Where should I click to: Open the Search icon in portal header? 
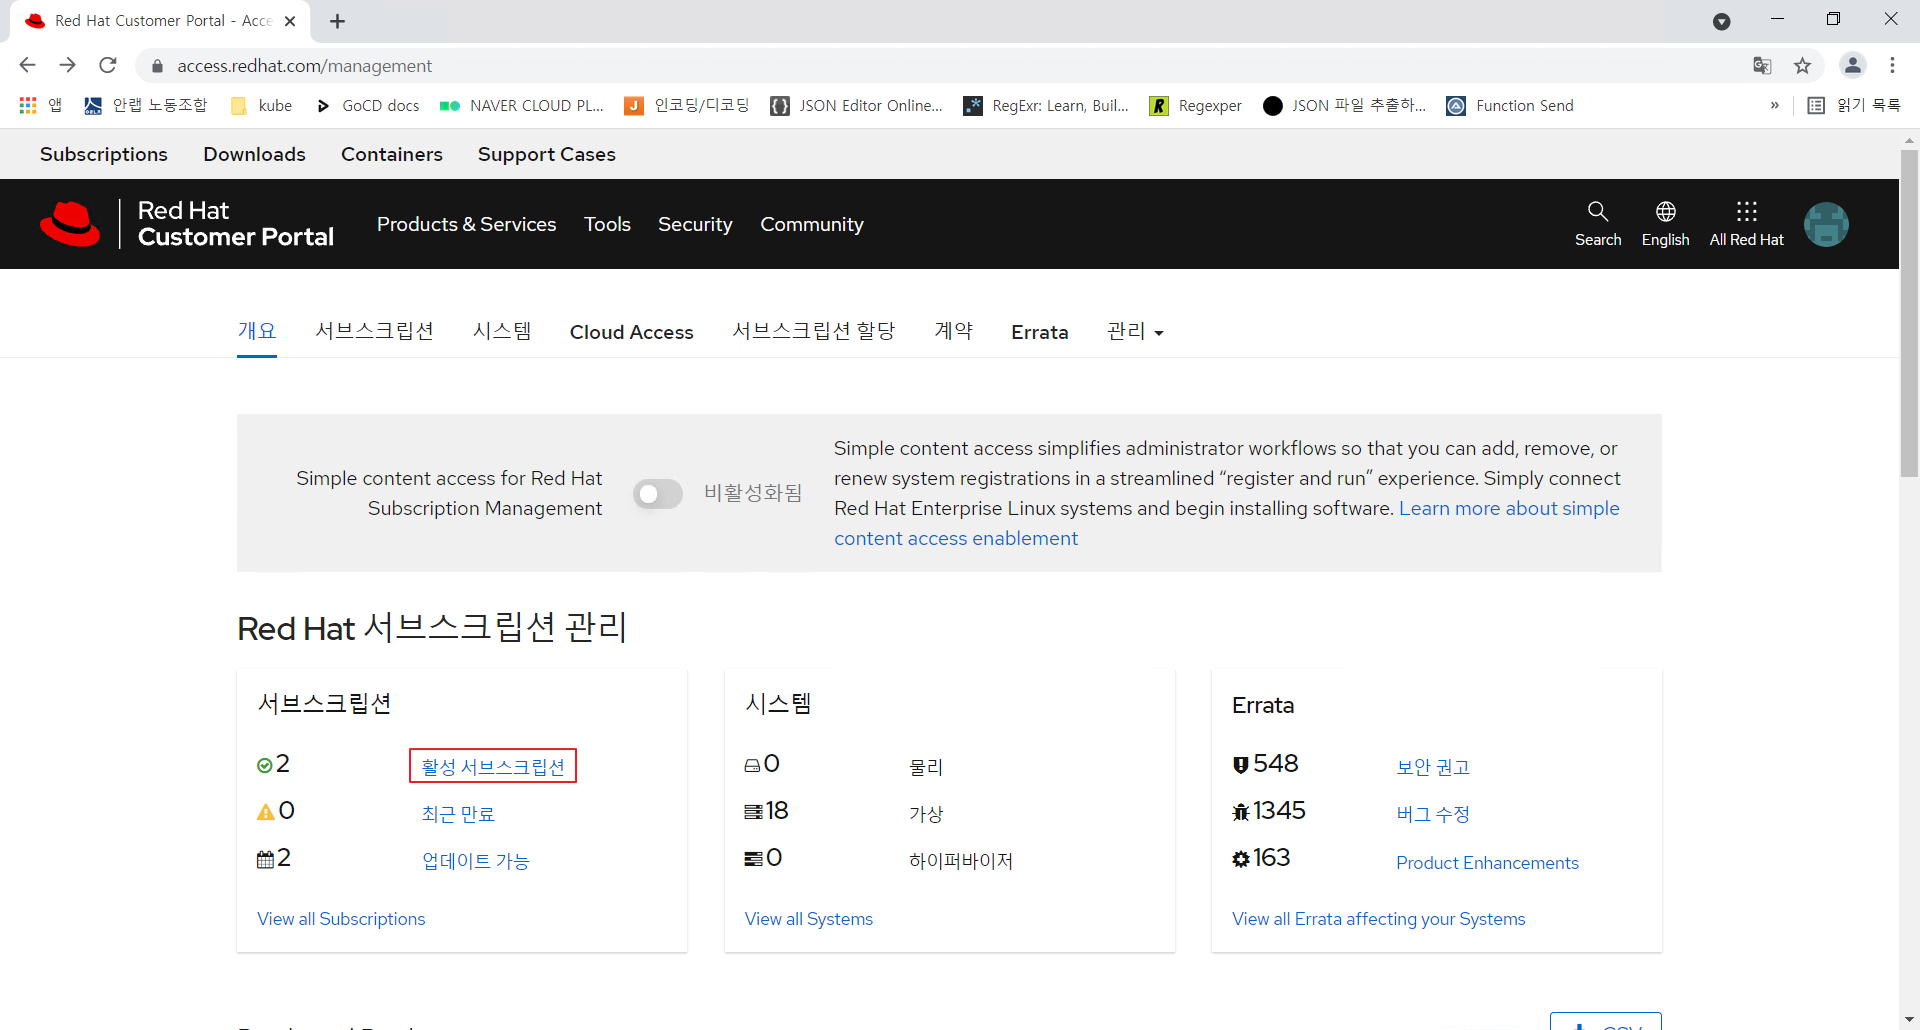pyautogui.click(x=1598, y=224)
